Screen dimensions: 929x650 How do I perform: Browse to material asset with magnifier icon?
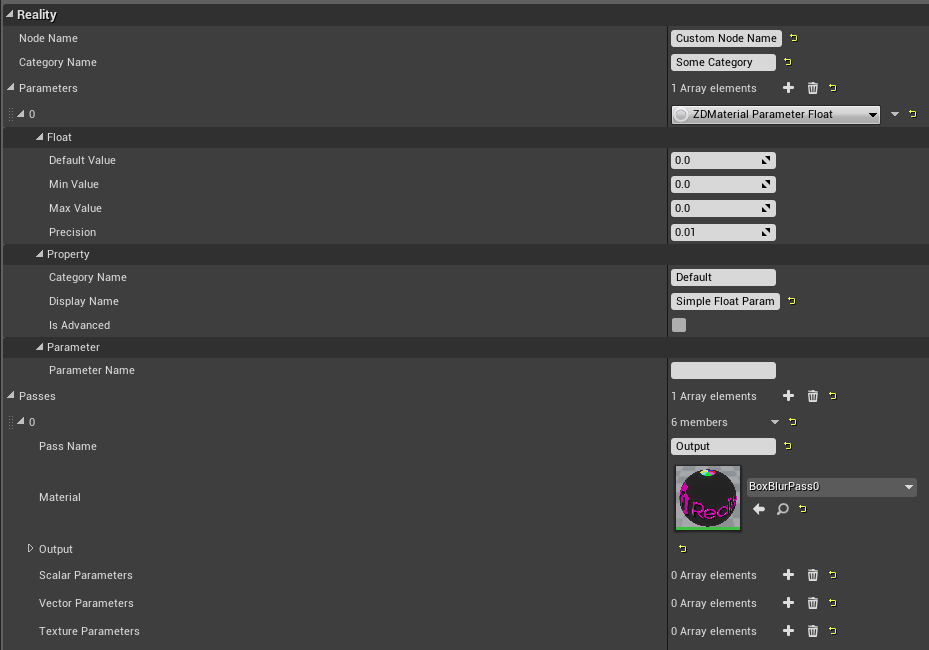(x=782, y=509)
